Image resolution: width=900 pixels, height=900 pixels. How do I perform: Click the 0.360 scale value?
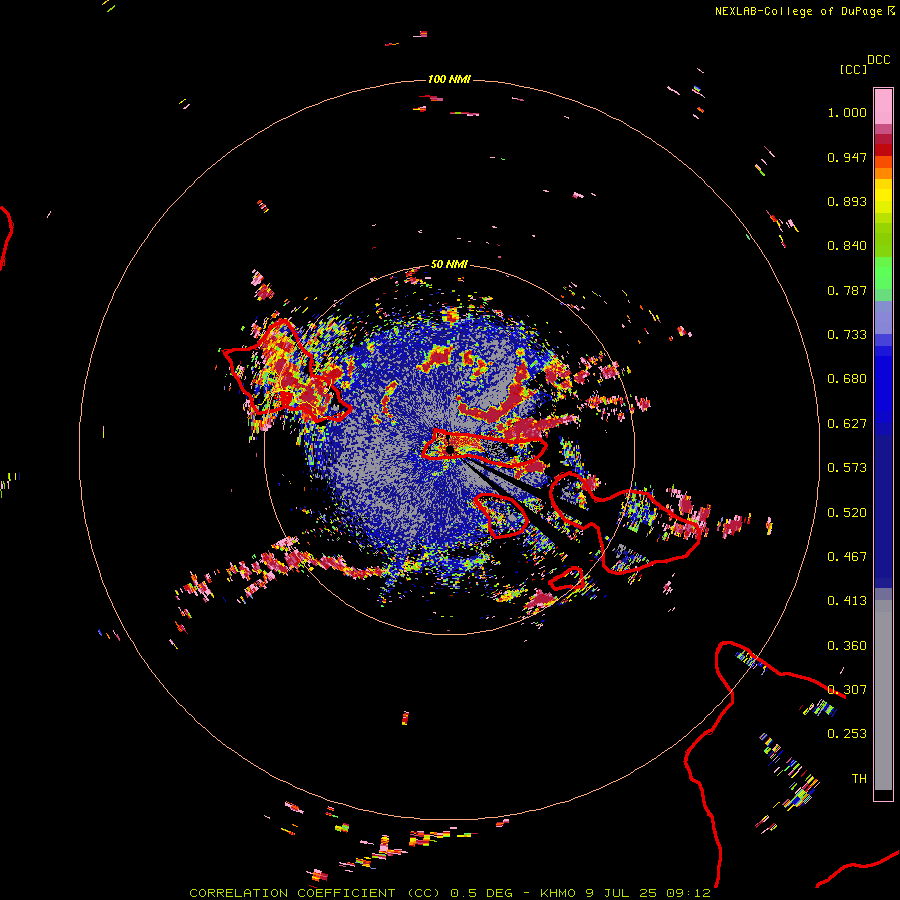coord(847,646)
